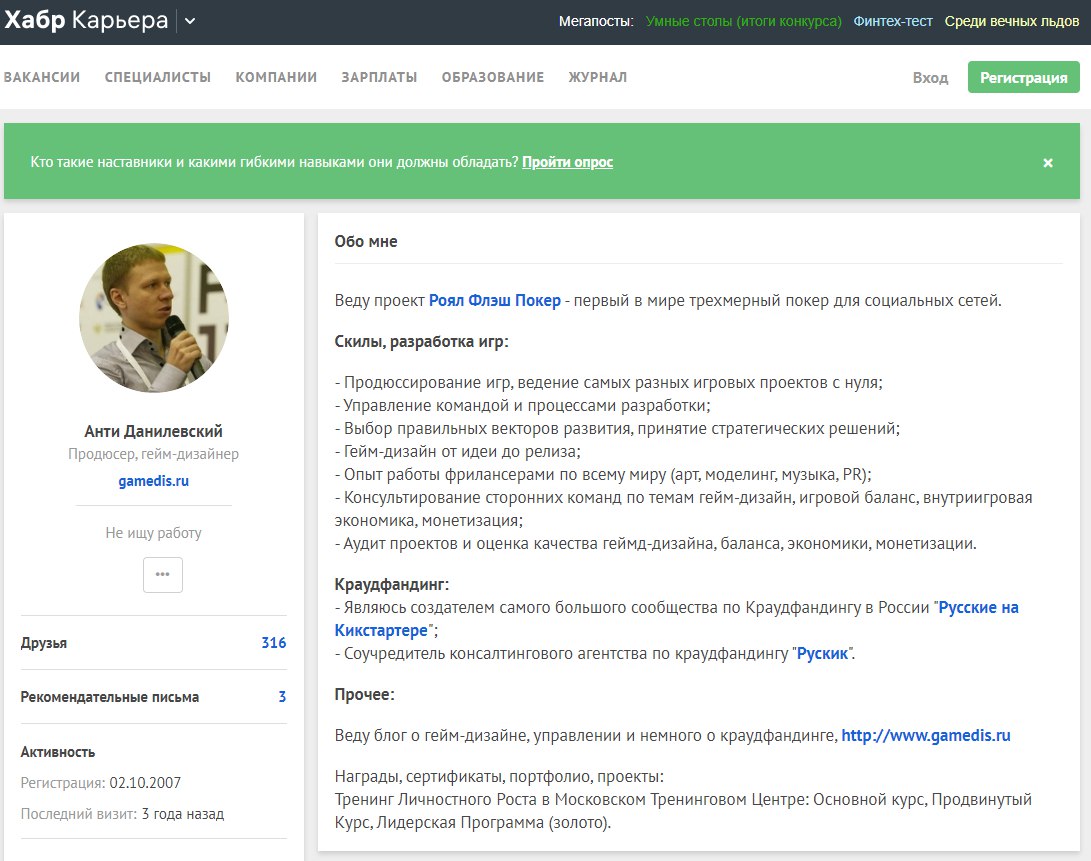This screenshot has width=1091, height=861.
Task: Click the Вход login link
Action: (930, 78)
